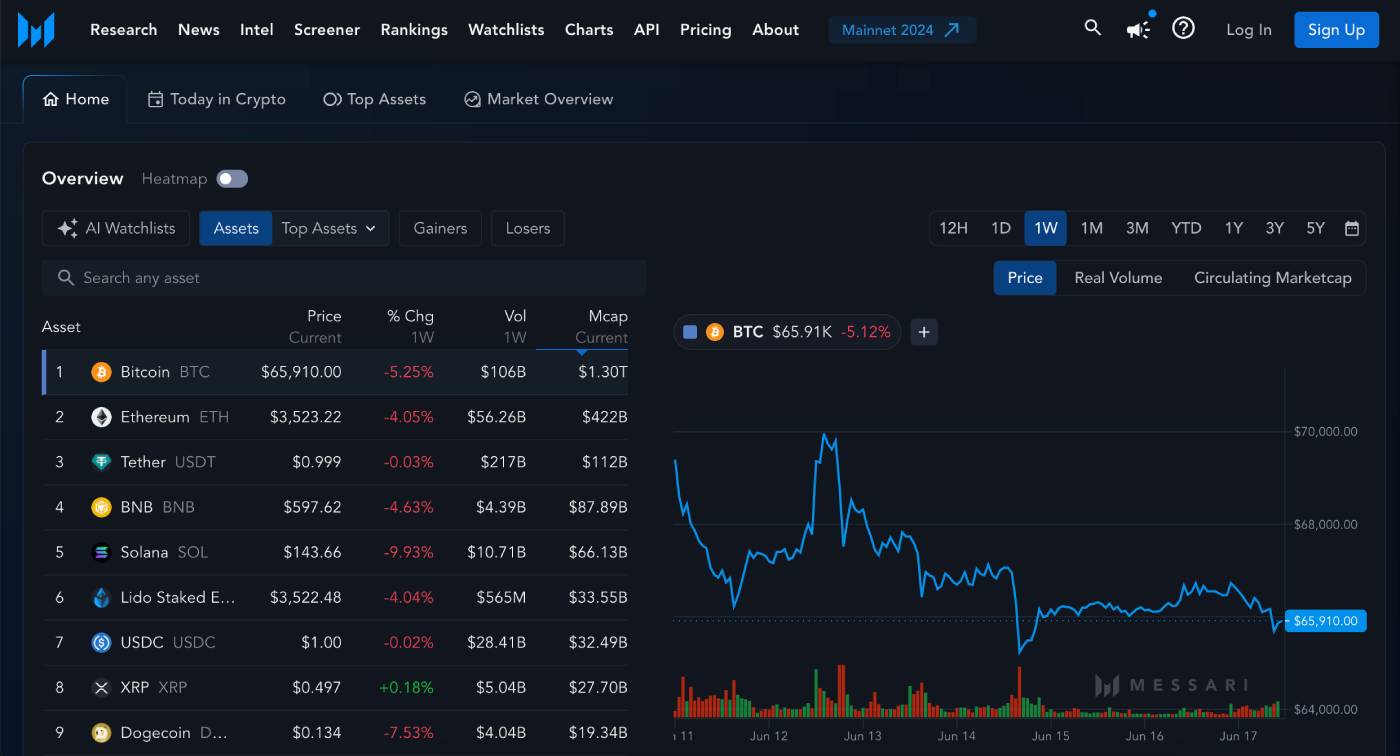The width and height of the screenshot is (1400, 756).
Task: Set chart range to 5Y
Action: [x=1315, y=228]
